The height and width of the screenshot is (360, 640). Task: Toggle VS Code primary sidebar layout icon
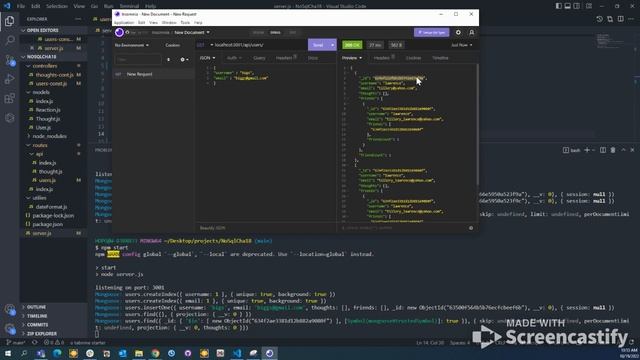click(558, 6)
